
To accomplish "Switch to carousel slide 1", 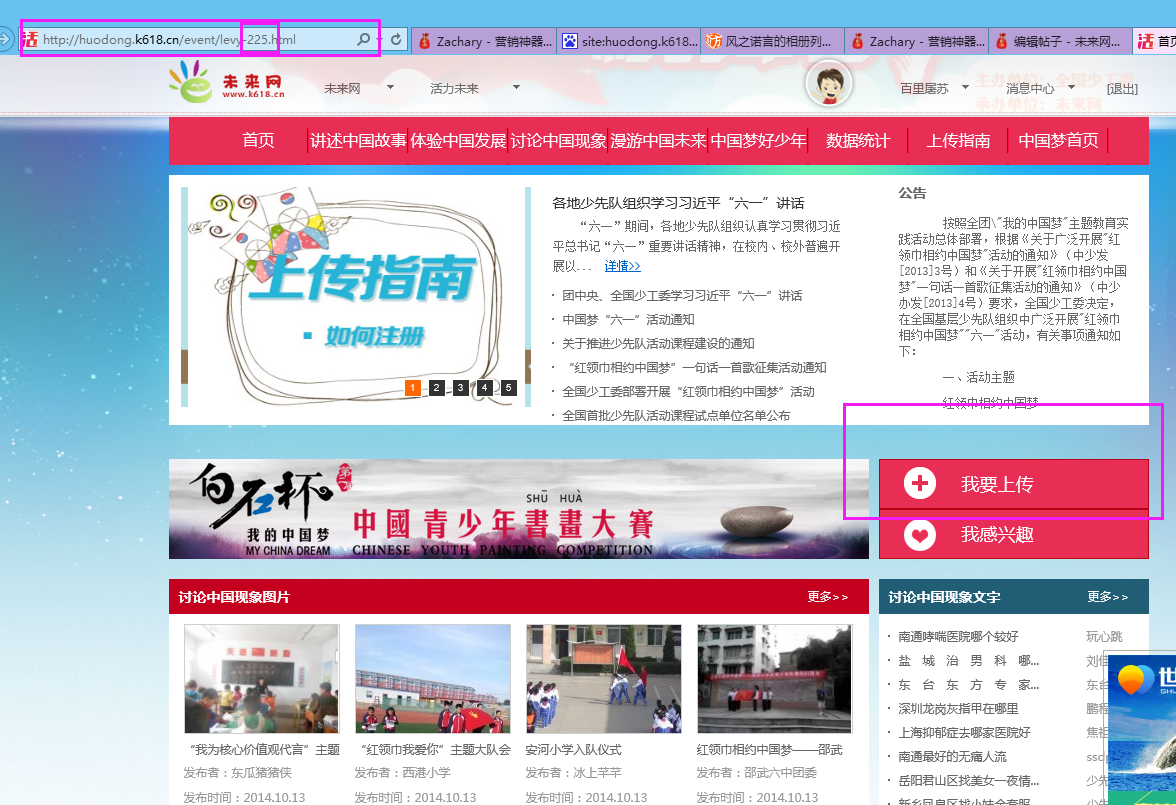I will (413, 387).
